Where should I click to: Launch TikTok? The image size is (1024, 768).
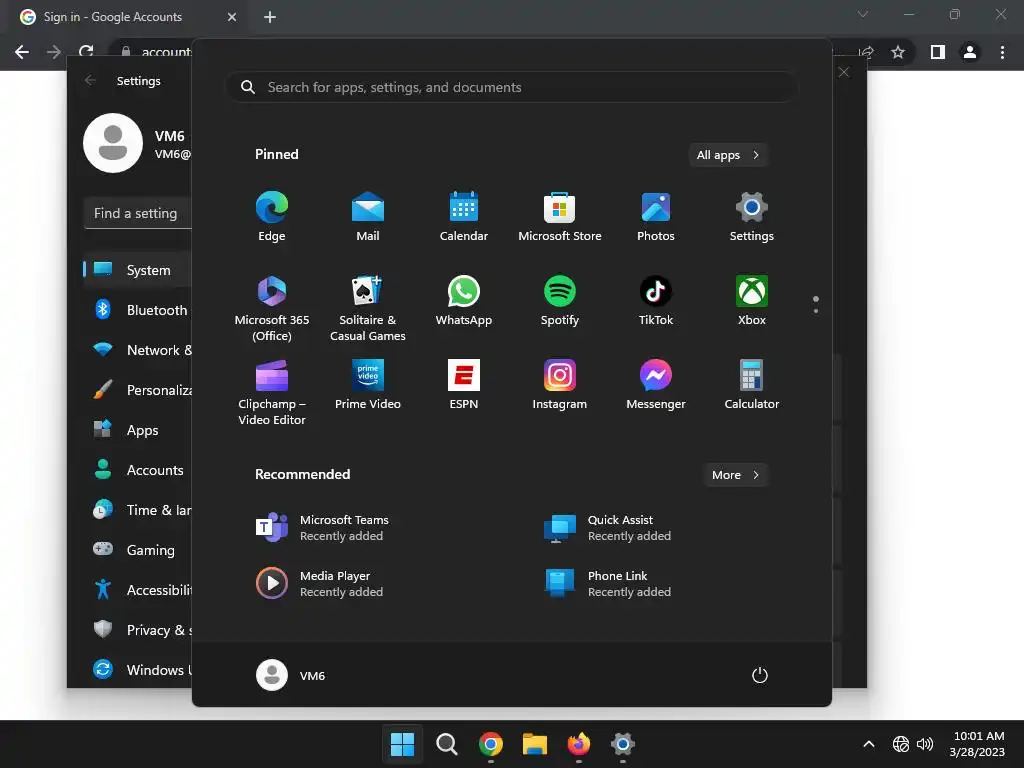(x=656, y=301)
